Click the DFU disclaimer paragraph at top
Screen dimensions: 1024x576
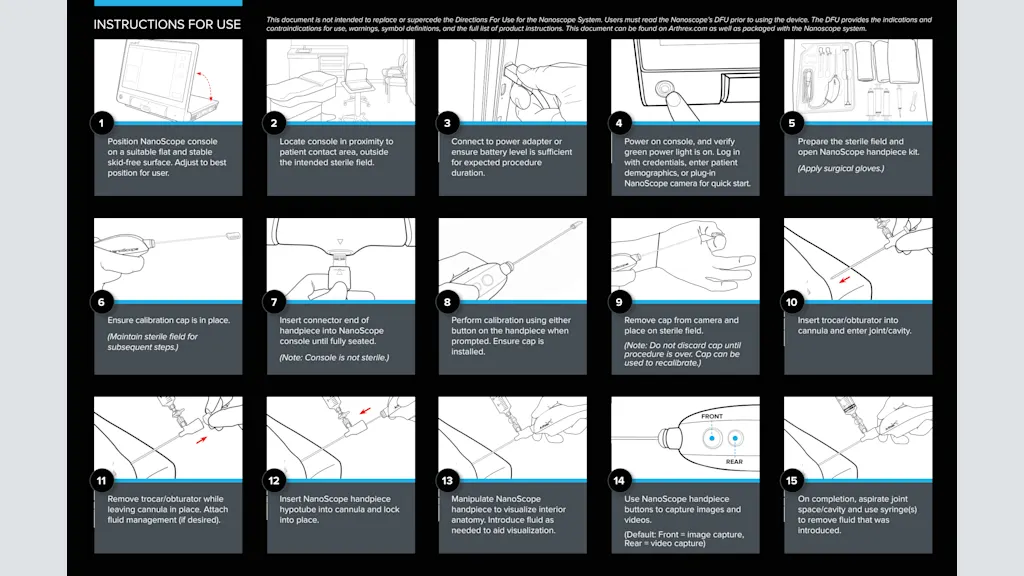click(599, 24)
